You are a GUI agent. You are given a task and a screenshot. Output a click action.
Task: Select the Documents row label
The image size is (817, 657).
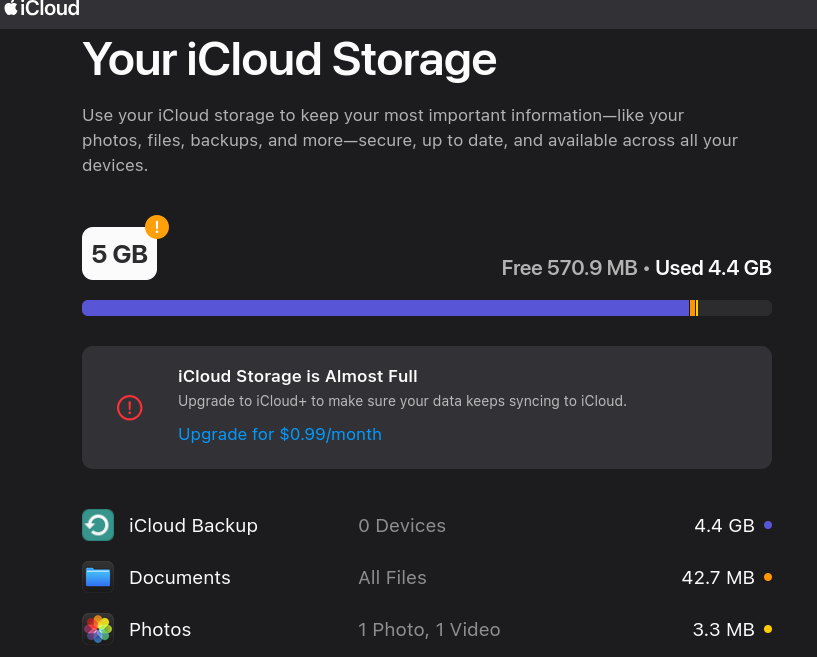click(180, 577)
